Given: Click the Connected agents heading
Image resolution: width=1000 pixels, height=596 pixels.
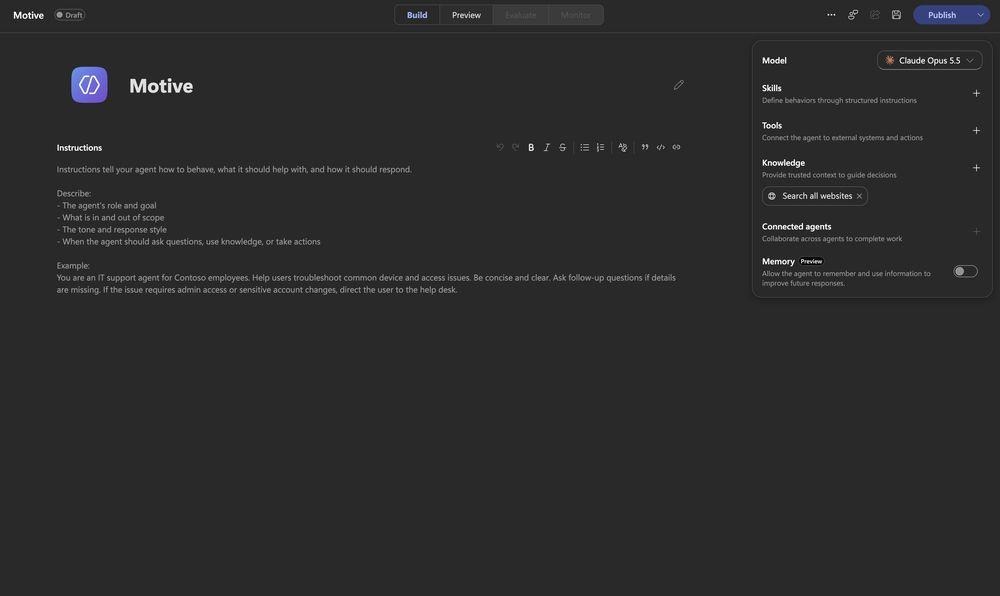Looking at the screenshot, I should (796, 226).
